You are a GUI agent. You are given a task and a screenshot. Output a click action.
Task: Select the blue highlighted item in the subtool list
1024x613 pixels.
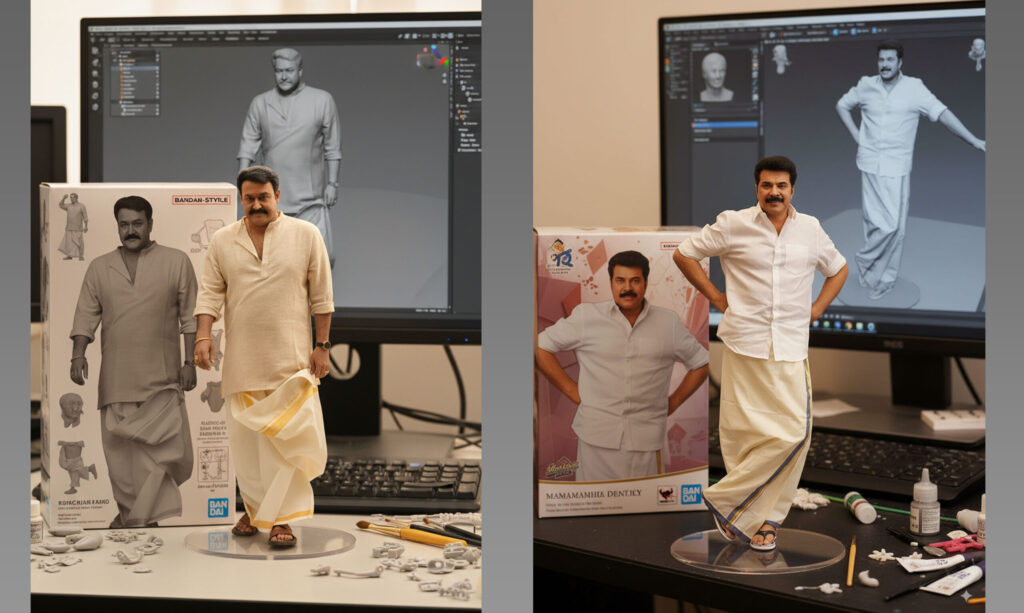click(725, 124)
